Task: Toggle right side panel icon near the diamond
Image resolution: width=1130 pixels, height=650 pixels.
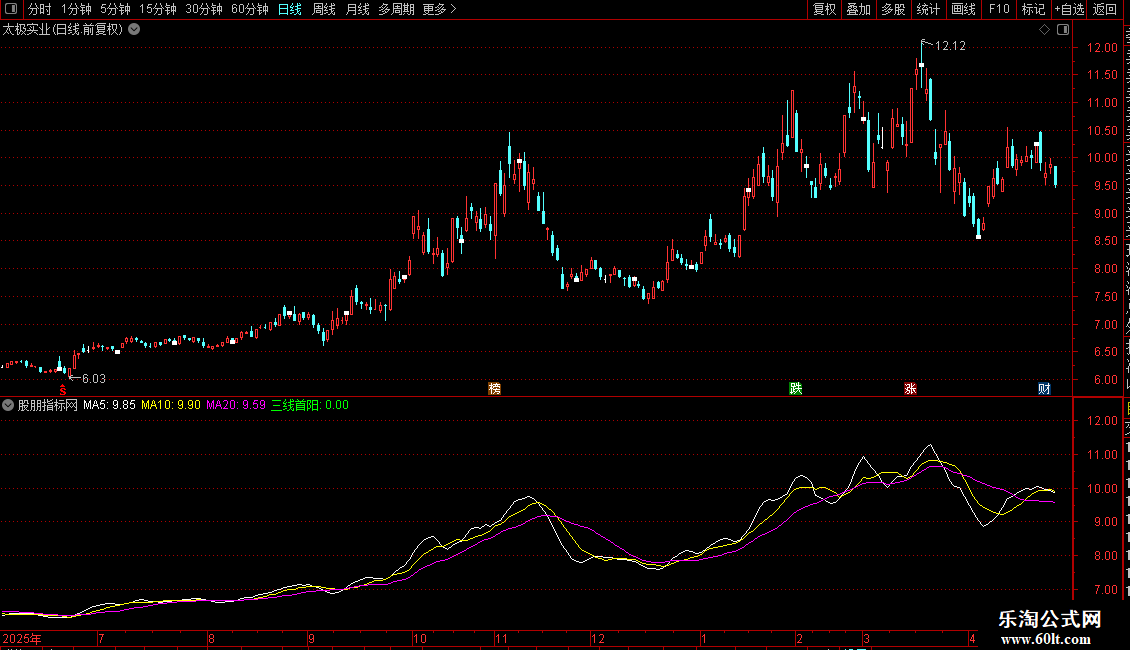Action: pos(1063,30)
